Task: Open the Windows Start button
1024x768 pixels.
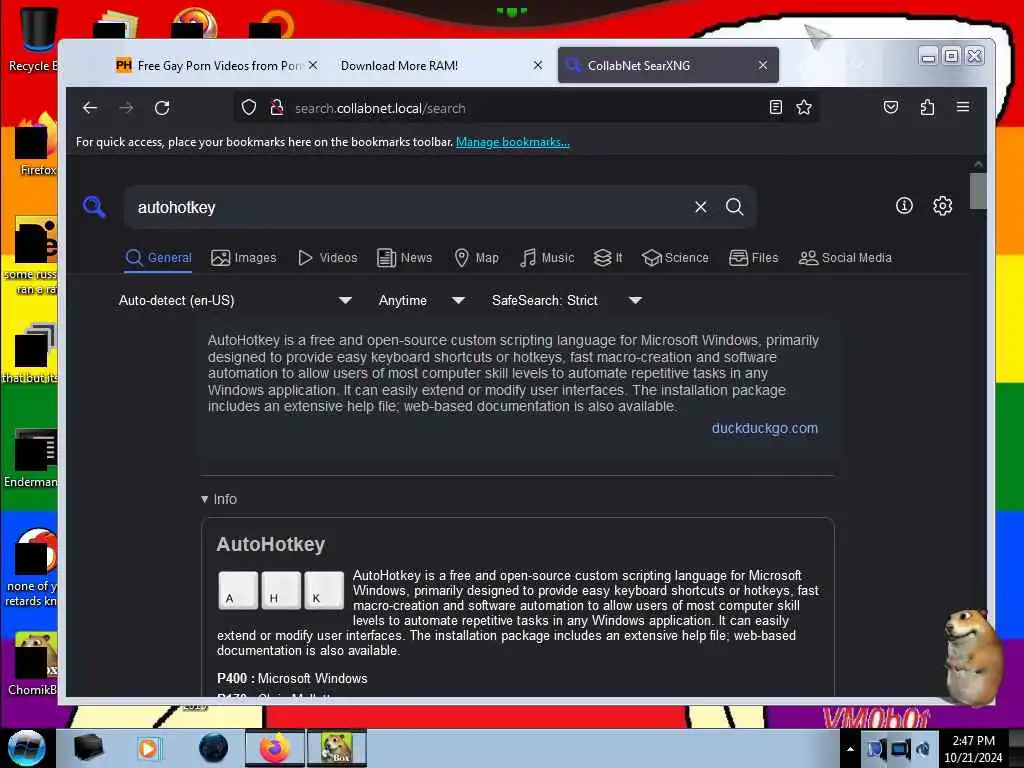Action: pyautogui.click(x=26, y=748)
